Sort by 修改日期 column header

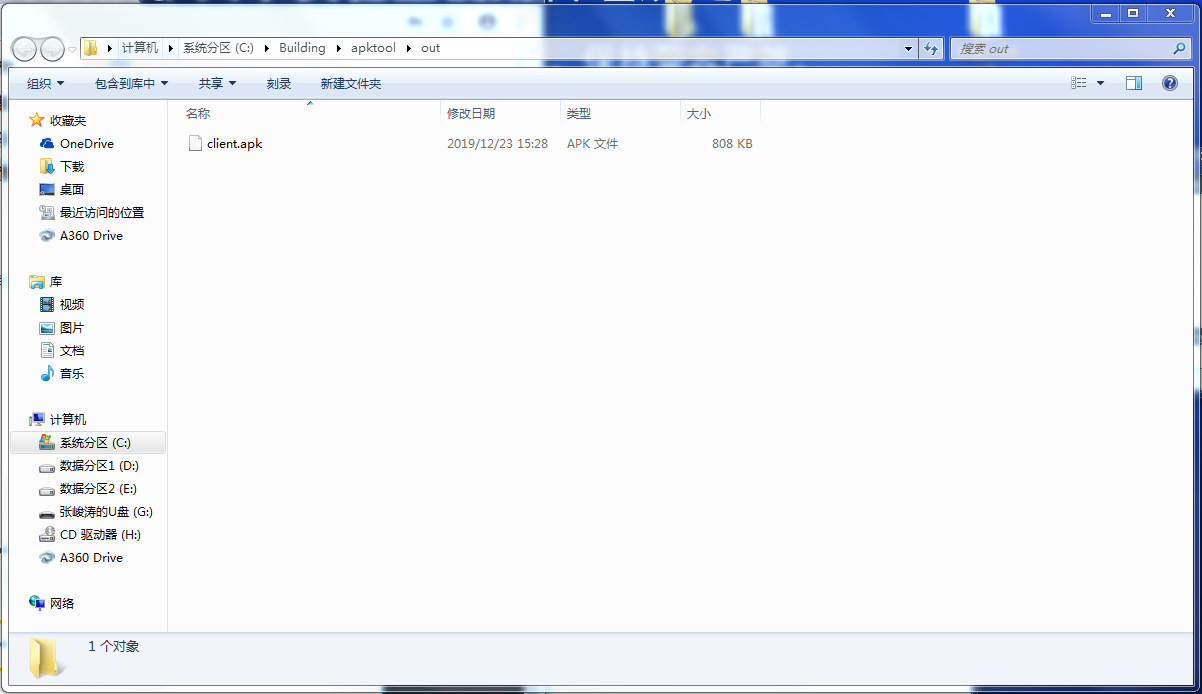[x=500, y=114]
